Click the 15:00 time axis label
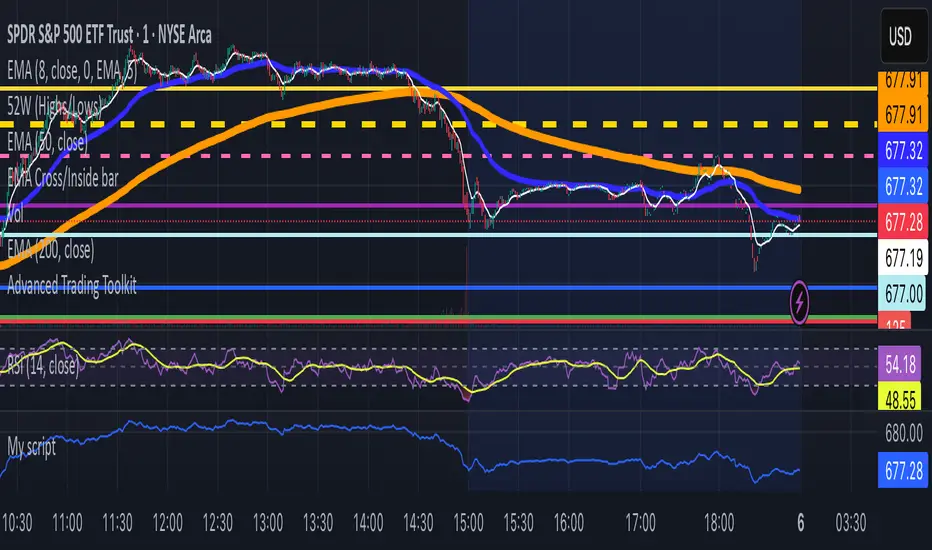Viewport: 932px width, 550px height. click(x=468, y=523)
